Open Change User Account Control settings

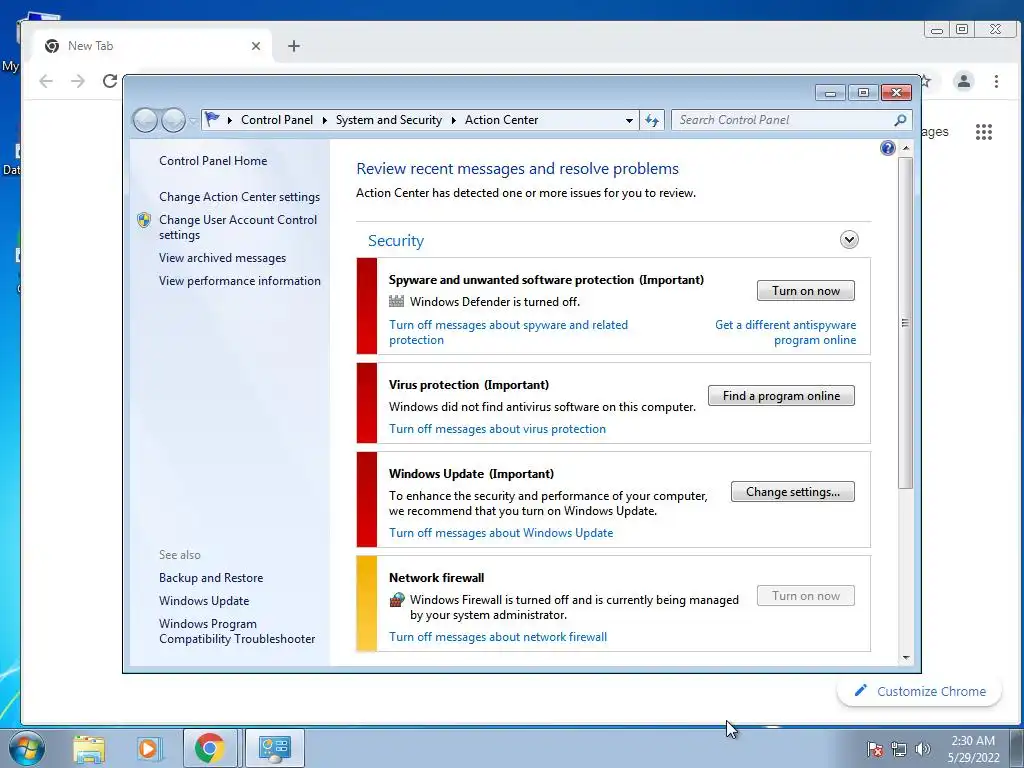[x=238, y=227]
